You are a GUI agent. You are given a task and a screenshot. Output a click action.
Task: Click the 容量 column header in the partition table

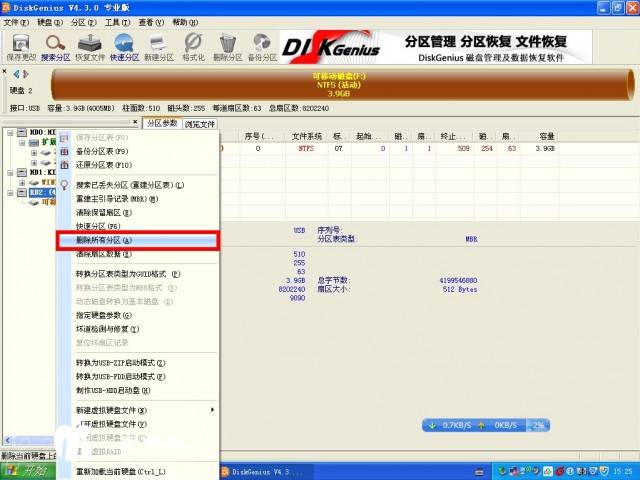click(x=547, y=135)
